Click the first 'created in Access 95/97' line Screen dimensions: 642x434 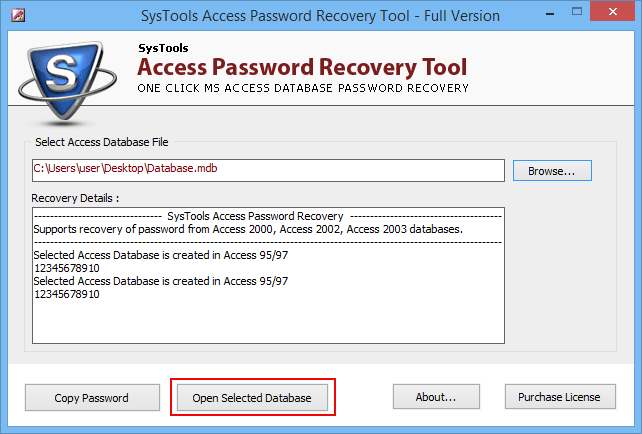pos(161,255)
